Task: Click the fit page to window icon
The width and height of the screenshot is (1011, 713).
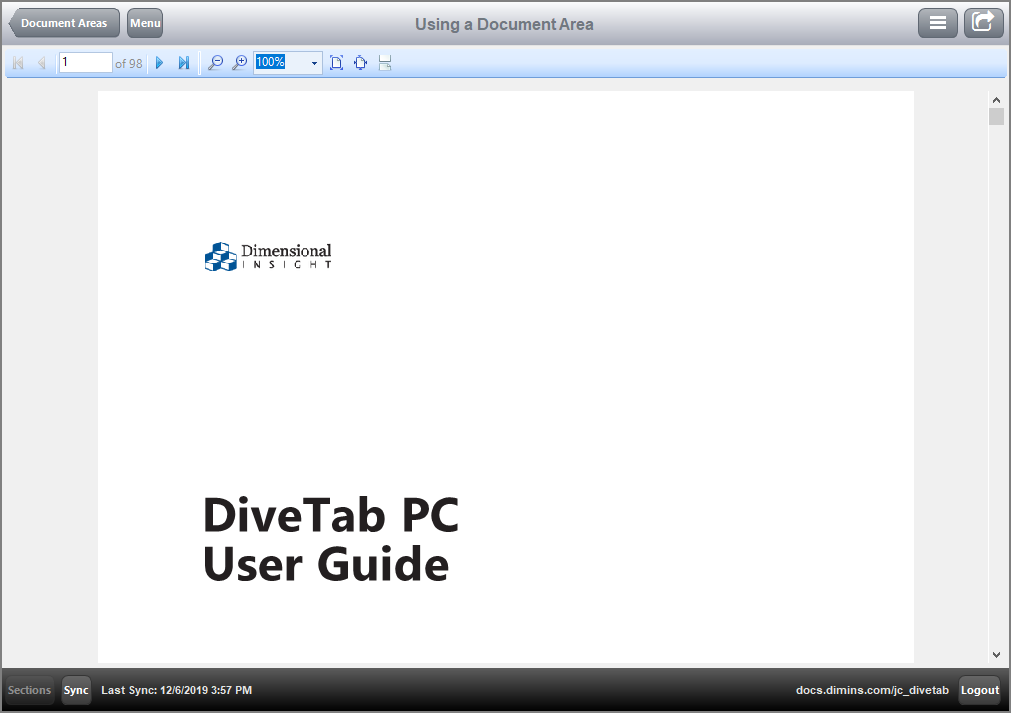Action: (336, 62)
